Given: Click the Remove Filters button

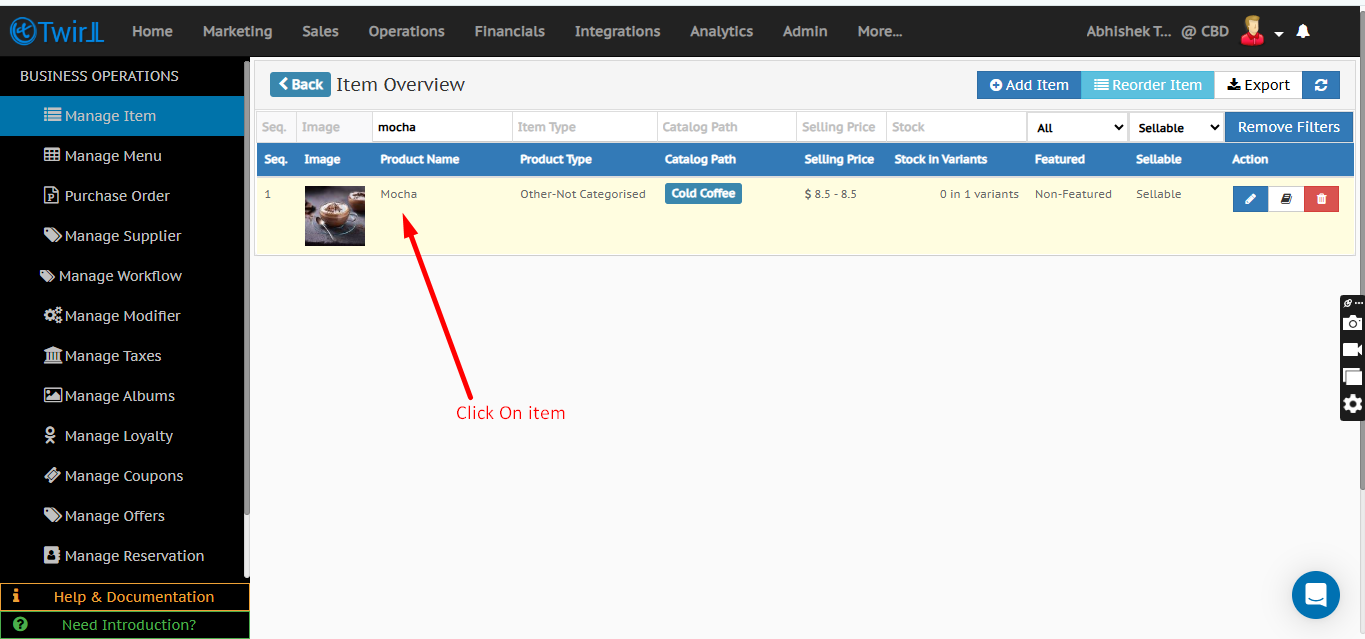Looking at the screenshot, I should coord(1288,127).
